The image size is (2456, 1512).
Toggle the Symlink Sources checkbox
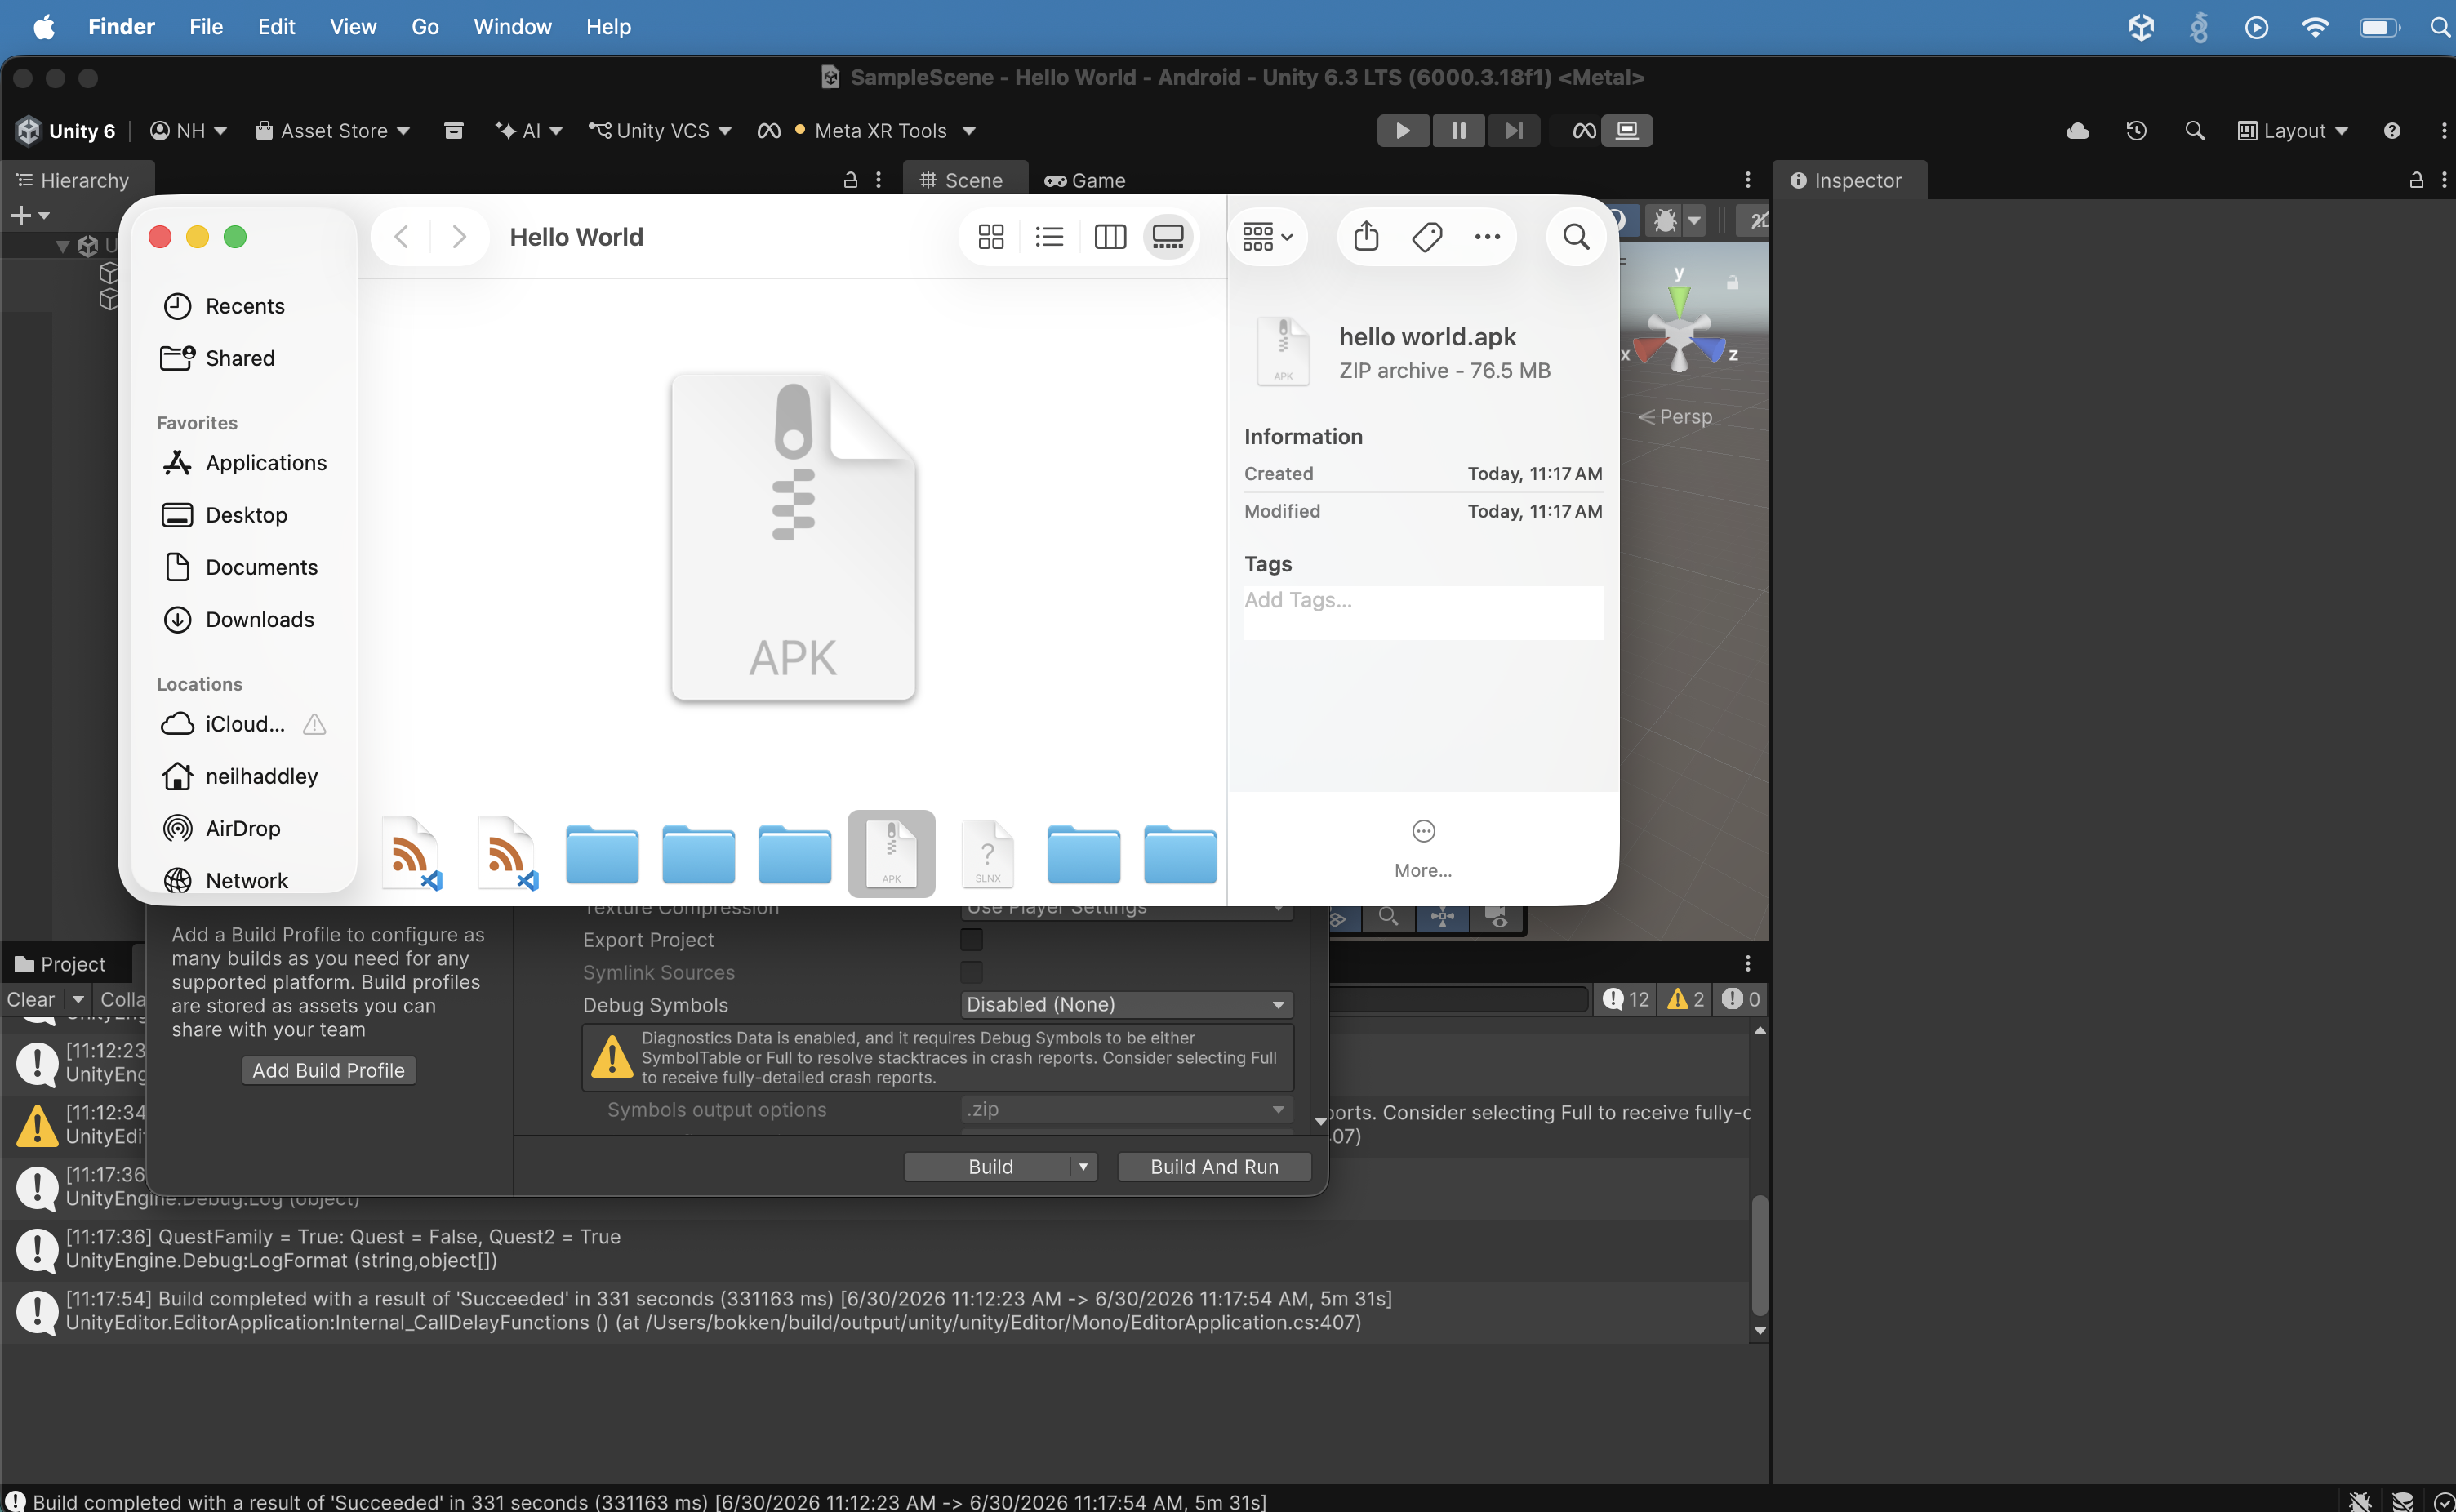coord(971,972)
